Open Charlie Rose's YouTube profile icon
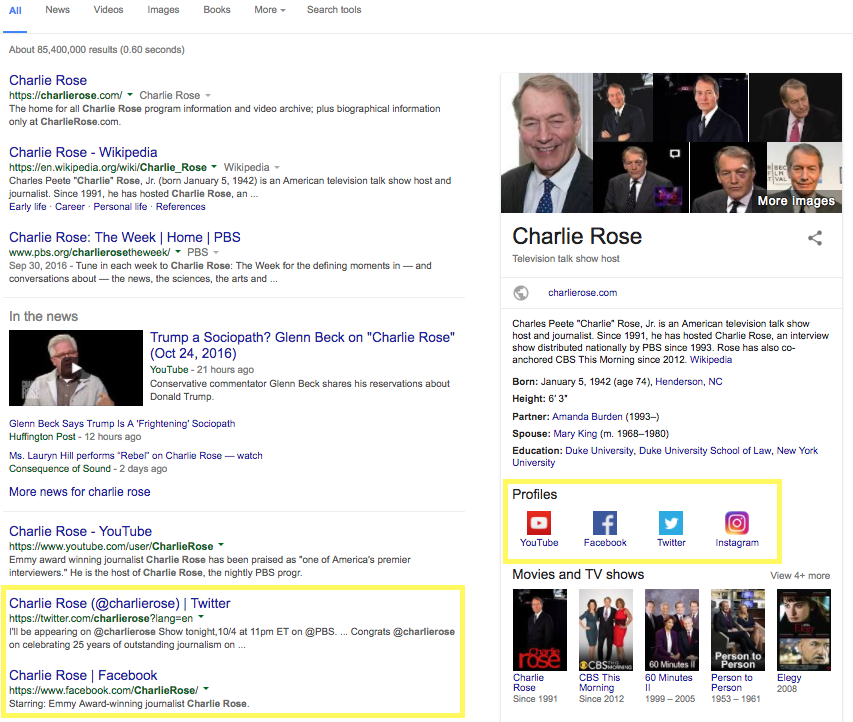This screenshot has width=853, height=722. (x=539, y=522)
